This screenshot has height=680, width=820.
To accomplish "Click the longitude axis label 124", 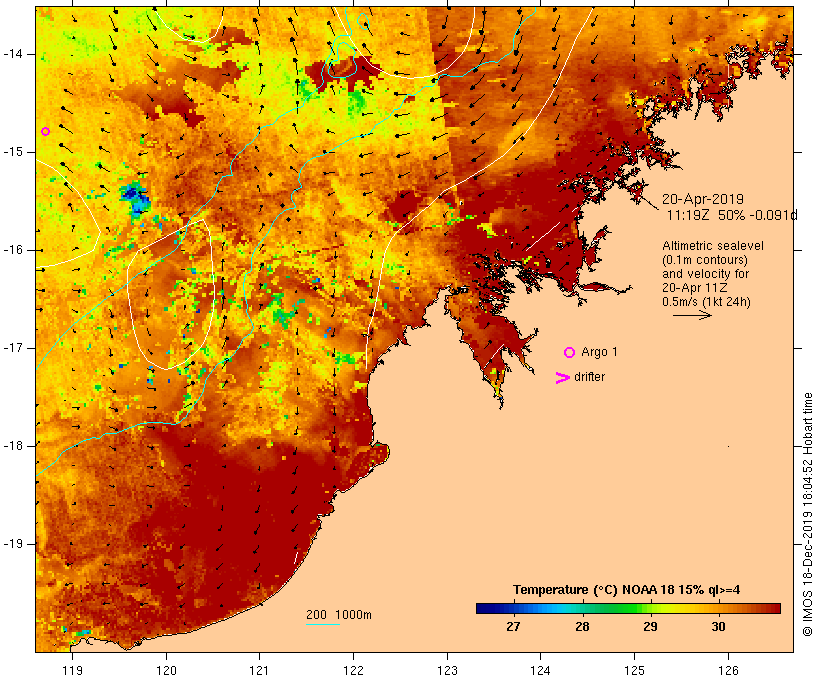I will pos(540,670).
